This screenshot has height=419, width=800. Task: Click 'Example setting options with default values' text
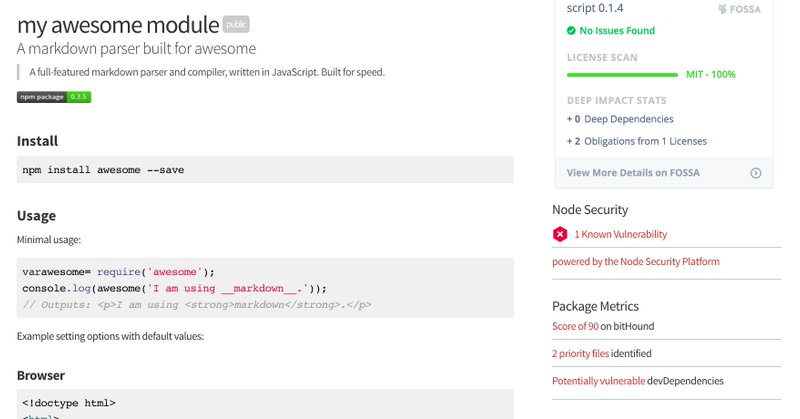pos(110,336)
